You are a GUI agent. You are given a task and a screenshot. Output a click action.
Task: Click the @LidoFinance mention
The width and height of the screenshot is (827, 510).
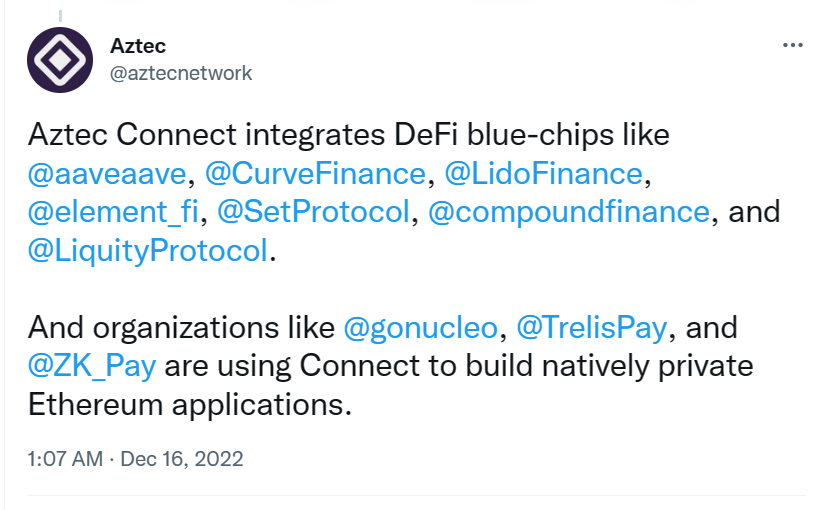544,173
